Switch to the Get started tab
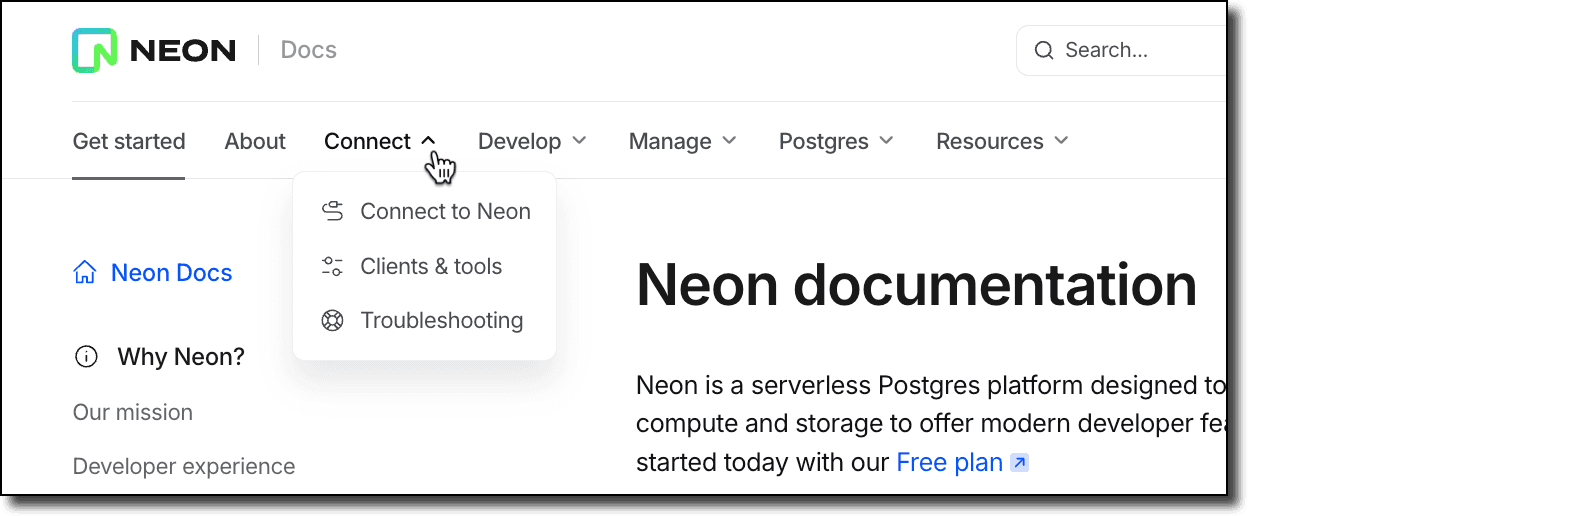Image resolution: width=1592 pixels, height=516 pixels. click(129, 141)
